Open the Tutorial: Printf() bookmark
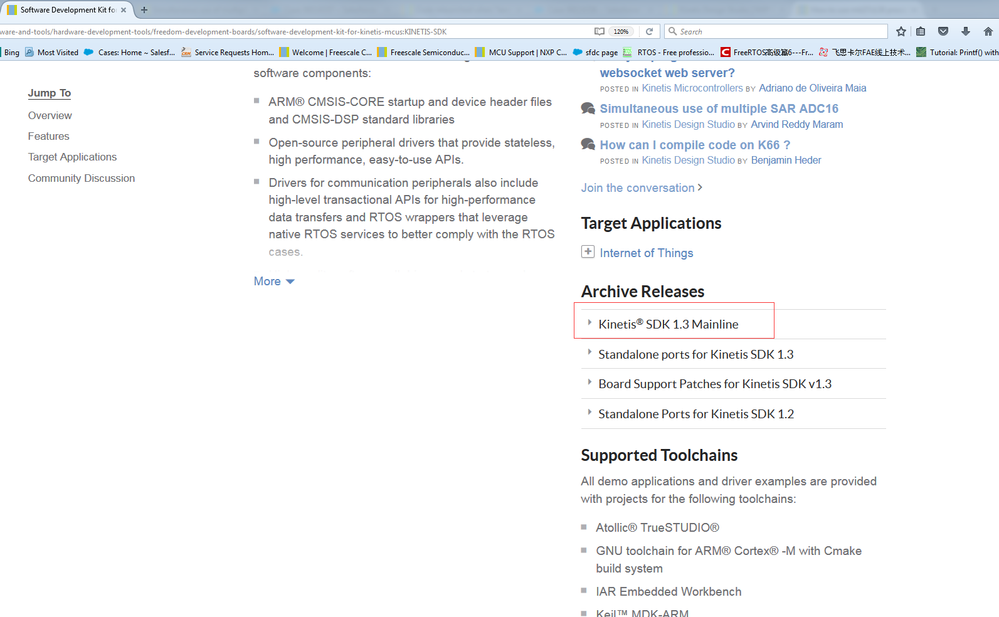The image size is (999, 617). point(957,52)
